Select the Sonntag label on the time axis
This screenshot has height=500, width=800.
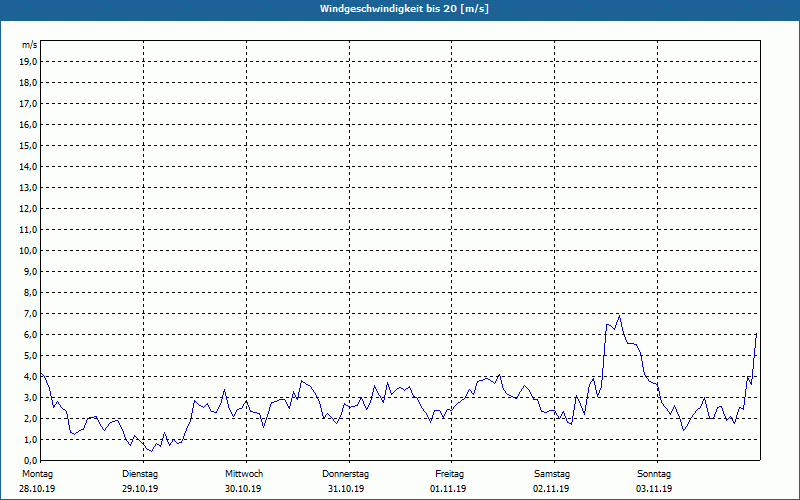pos(654,473)
